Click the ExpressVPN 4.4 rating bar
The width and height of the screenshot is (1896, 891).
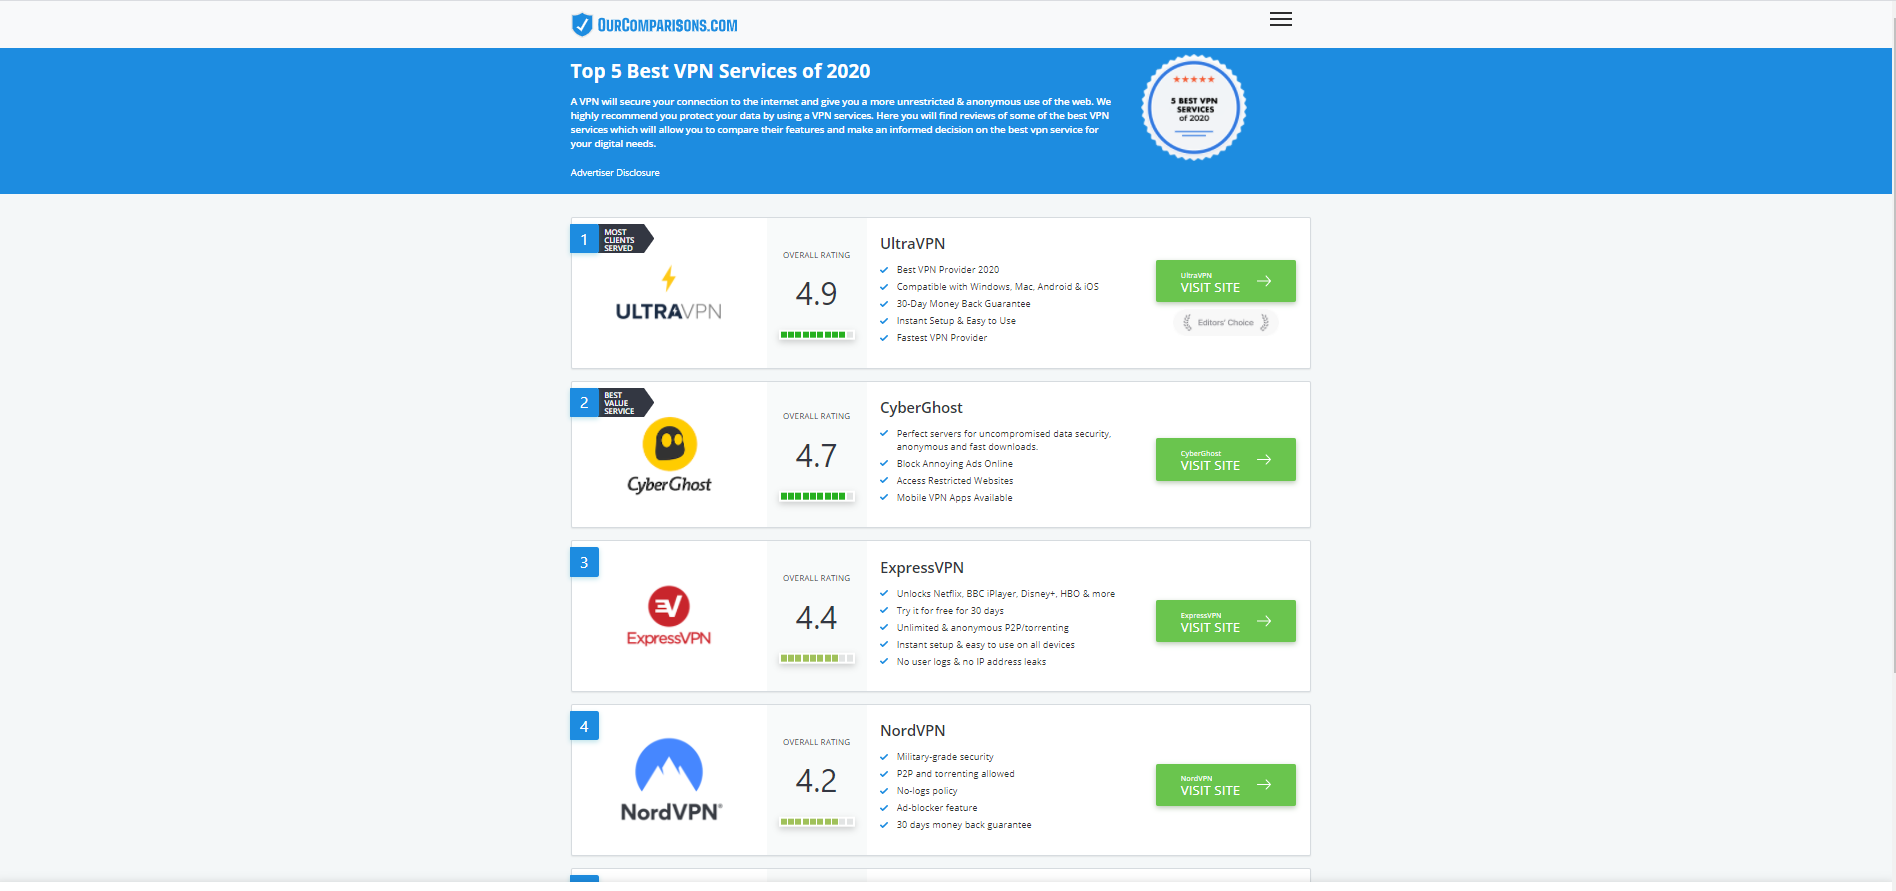pos(817,658)
